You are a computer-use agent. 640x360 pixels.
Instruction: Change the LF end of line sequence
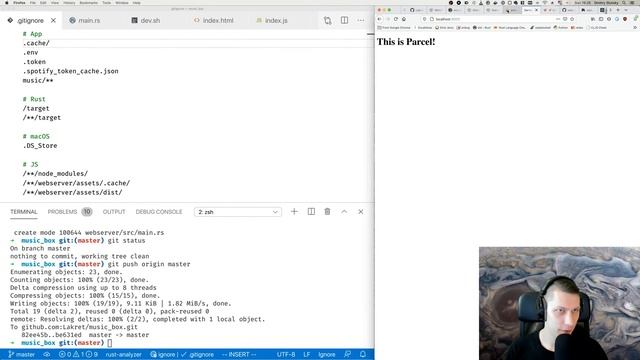pyautogui.click(x=307, y=354)
